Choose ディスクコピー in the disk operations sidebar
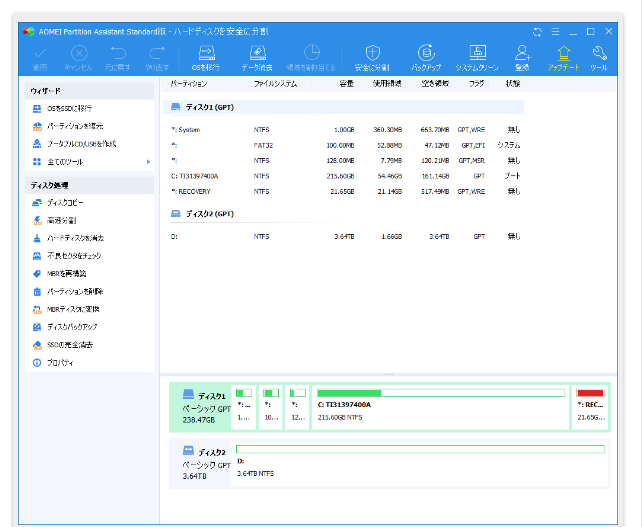The width and height of the screenshot is (642, 527). coord(67,202)
